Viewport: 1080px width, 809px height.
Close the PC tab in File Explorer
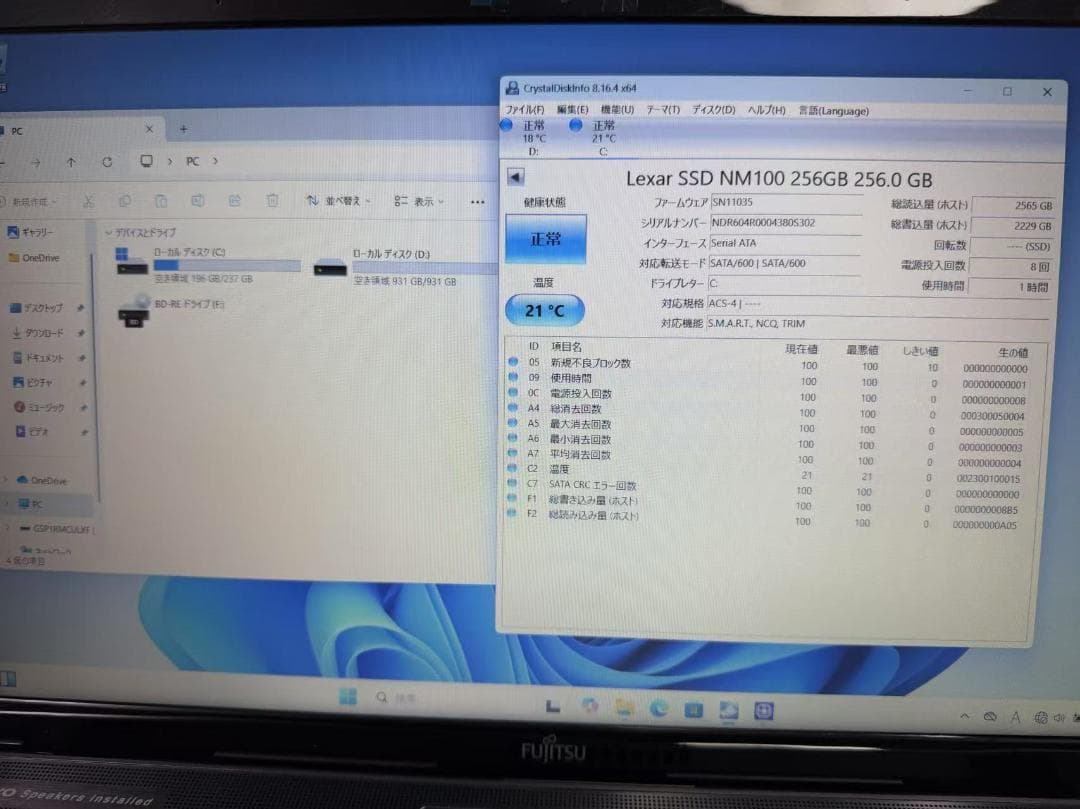[149, 129]
